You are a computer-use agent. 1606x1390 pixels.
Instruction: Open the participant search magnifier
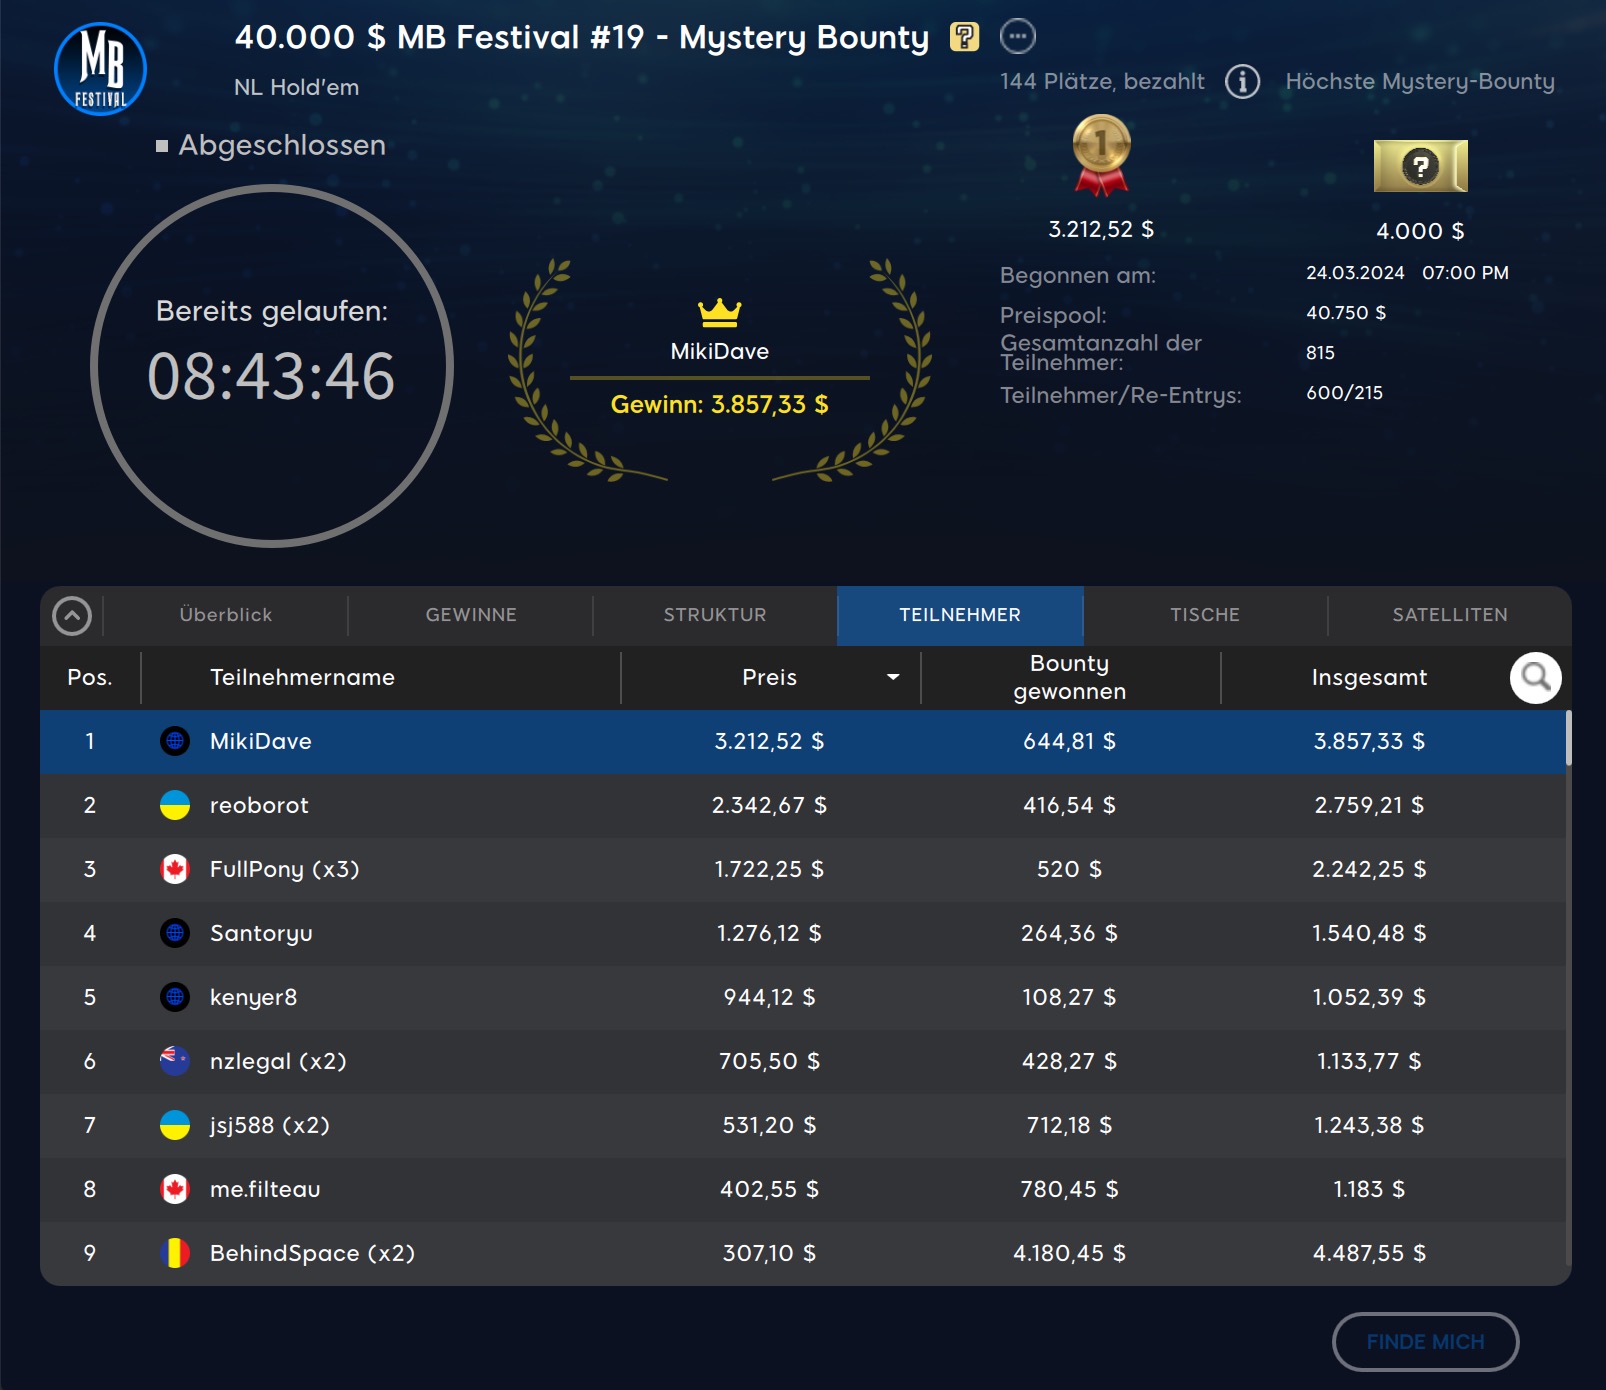1535,678
